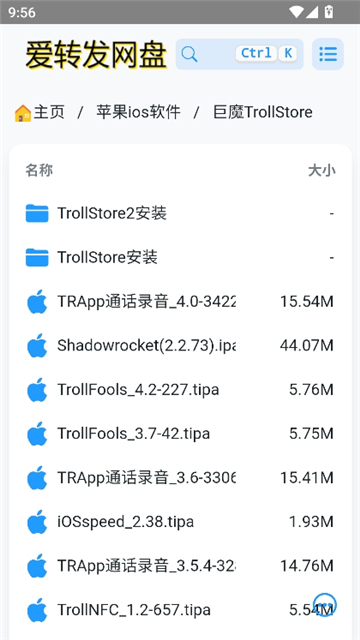Click the search magnifier icon
Image resolution: width=360 pixels, height=640 pixels.
tap(189, 54)
